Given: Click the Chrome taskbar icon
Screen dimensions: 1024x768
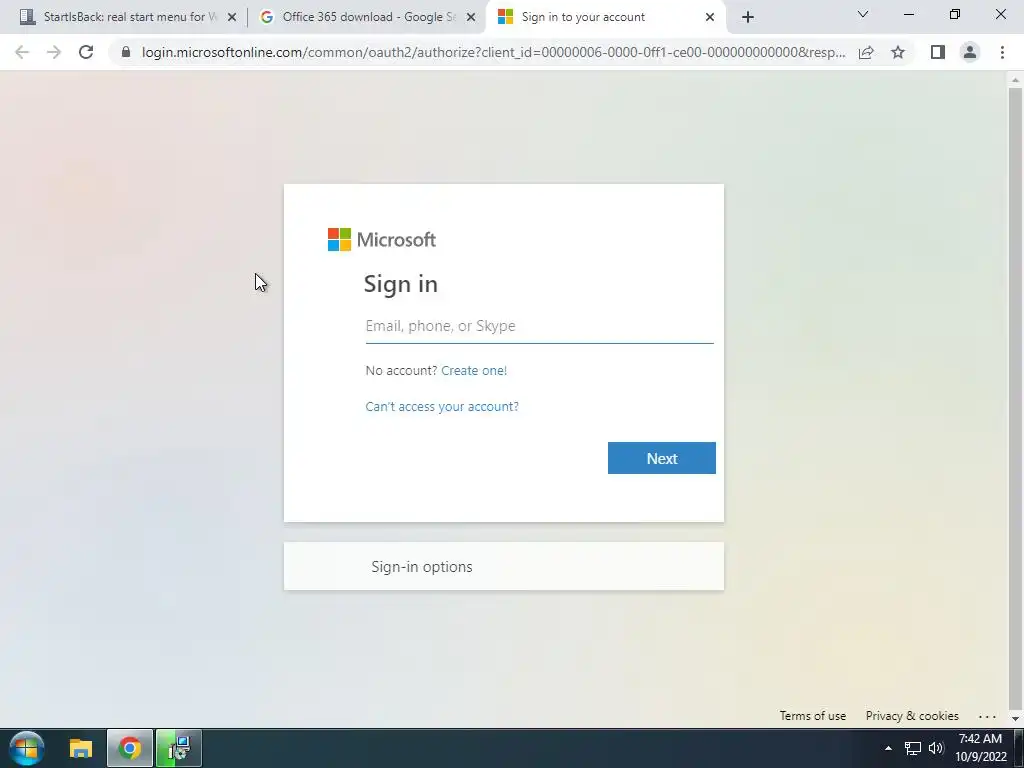Looking at the screenshot, I should coord(130,748).
